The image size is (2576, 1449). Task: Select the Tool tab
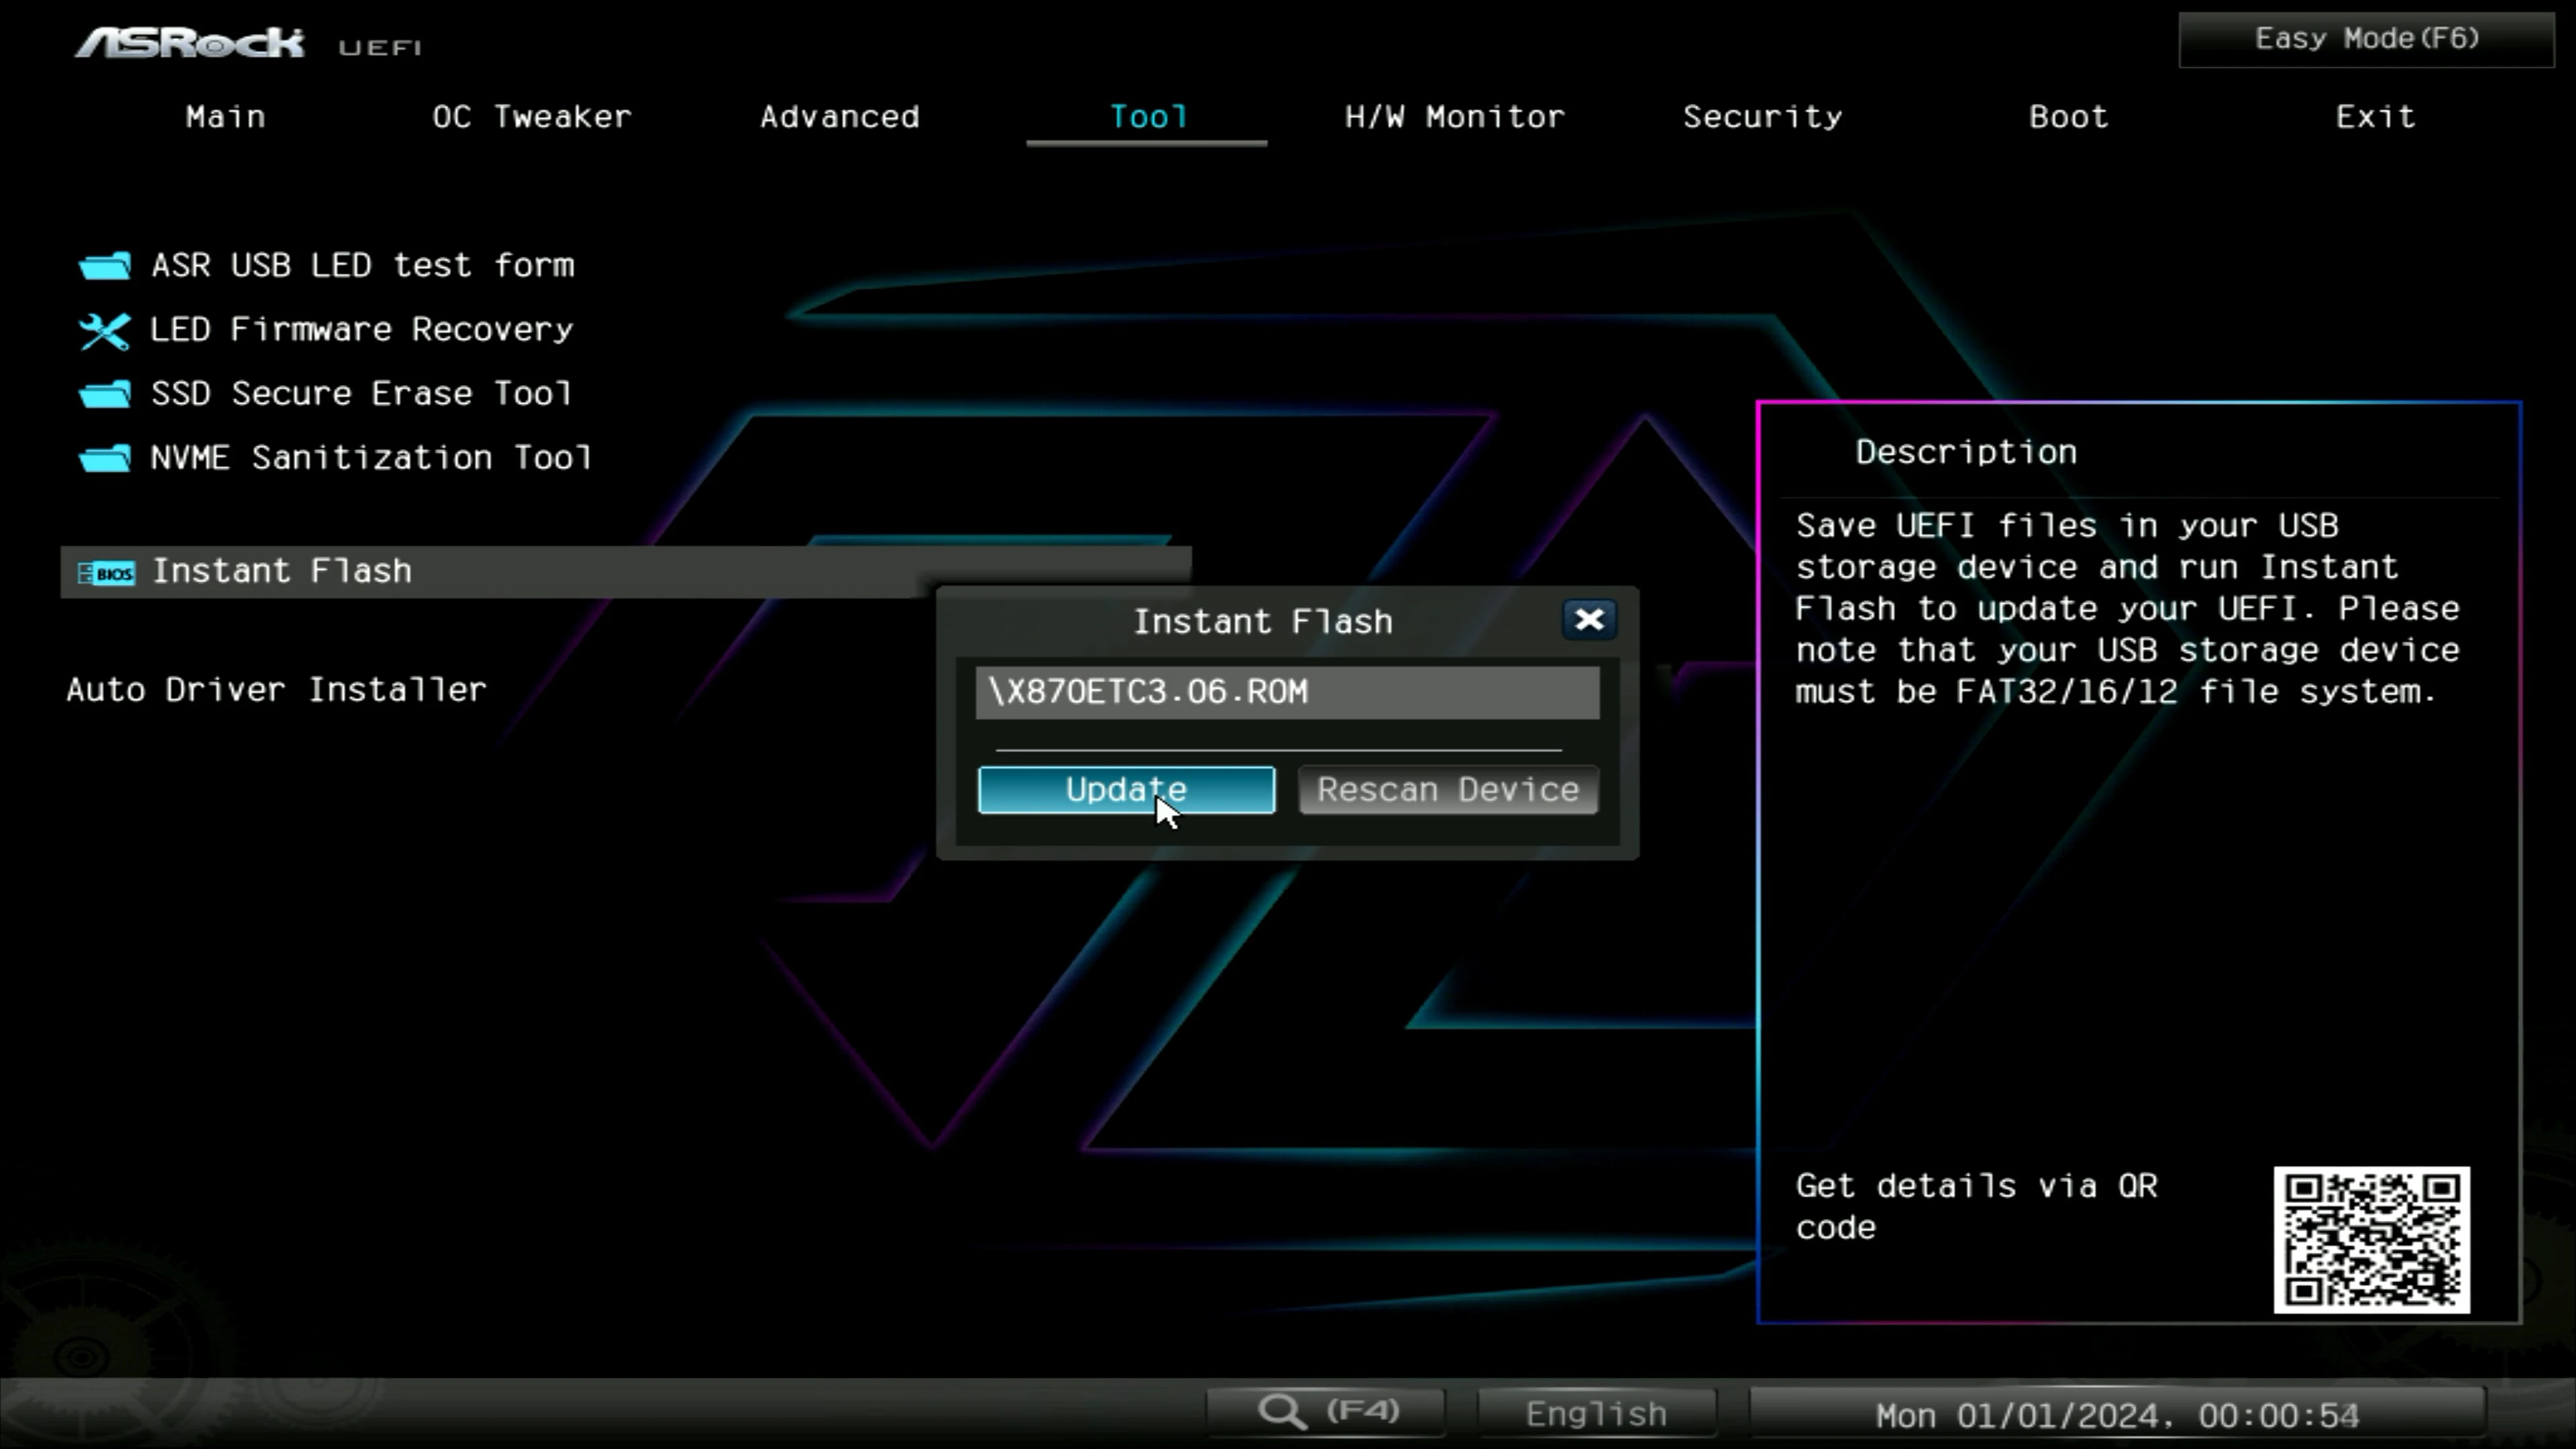(x=1148, y=117)
